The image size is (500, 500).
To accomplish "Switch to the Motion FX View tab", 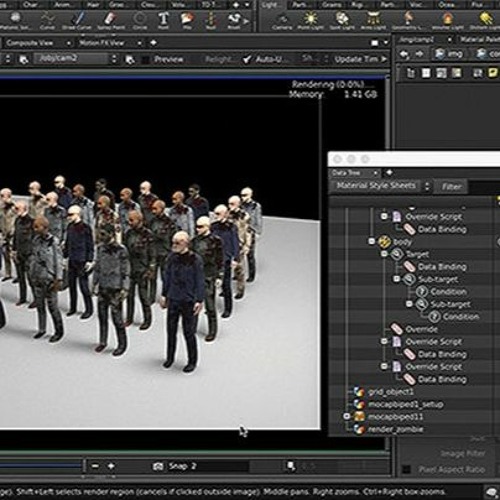I will (102, 43).
